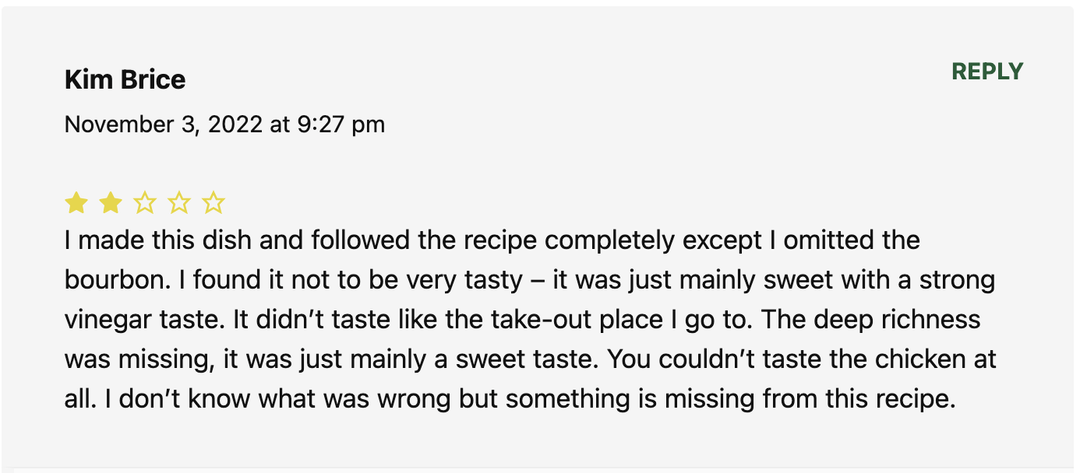Select the third star in the rating
The image size is (1080, 473).
click(145, 204)
